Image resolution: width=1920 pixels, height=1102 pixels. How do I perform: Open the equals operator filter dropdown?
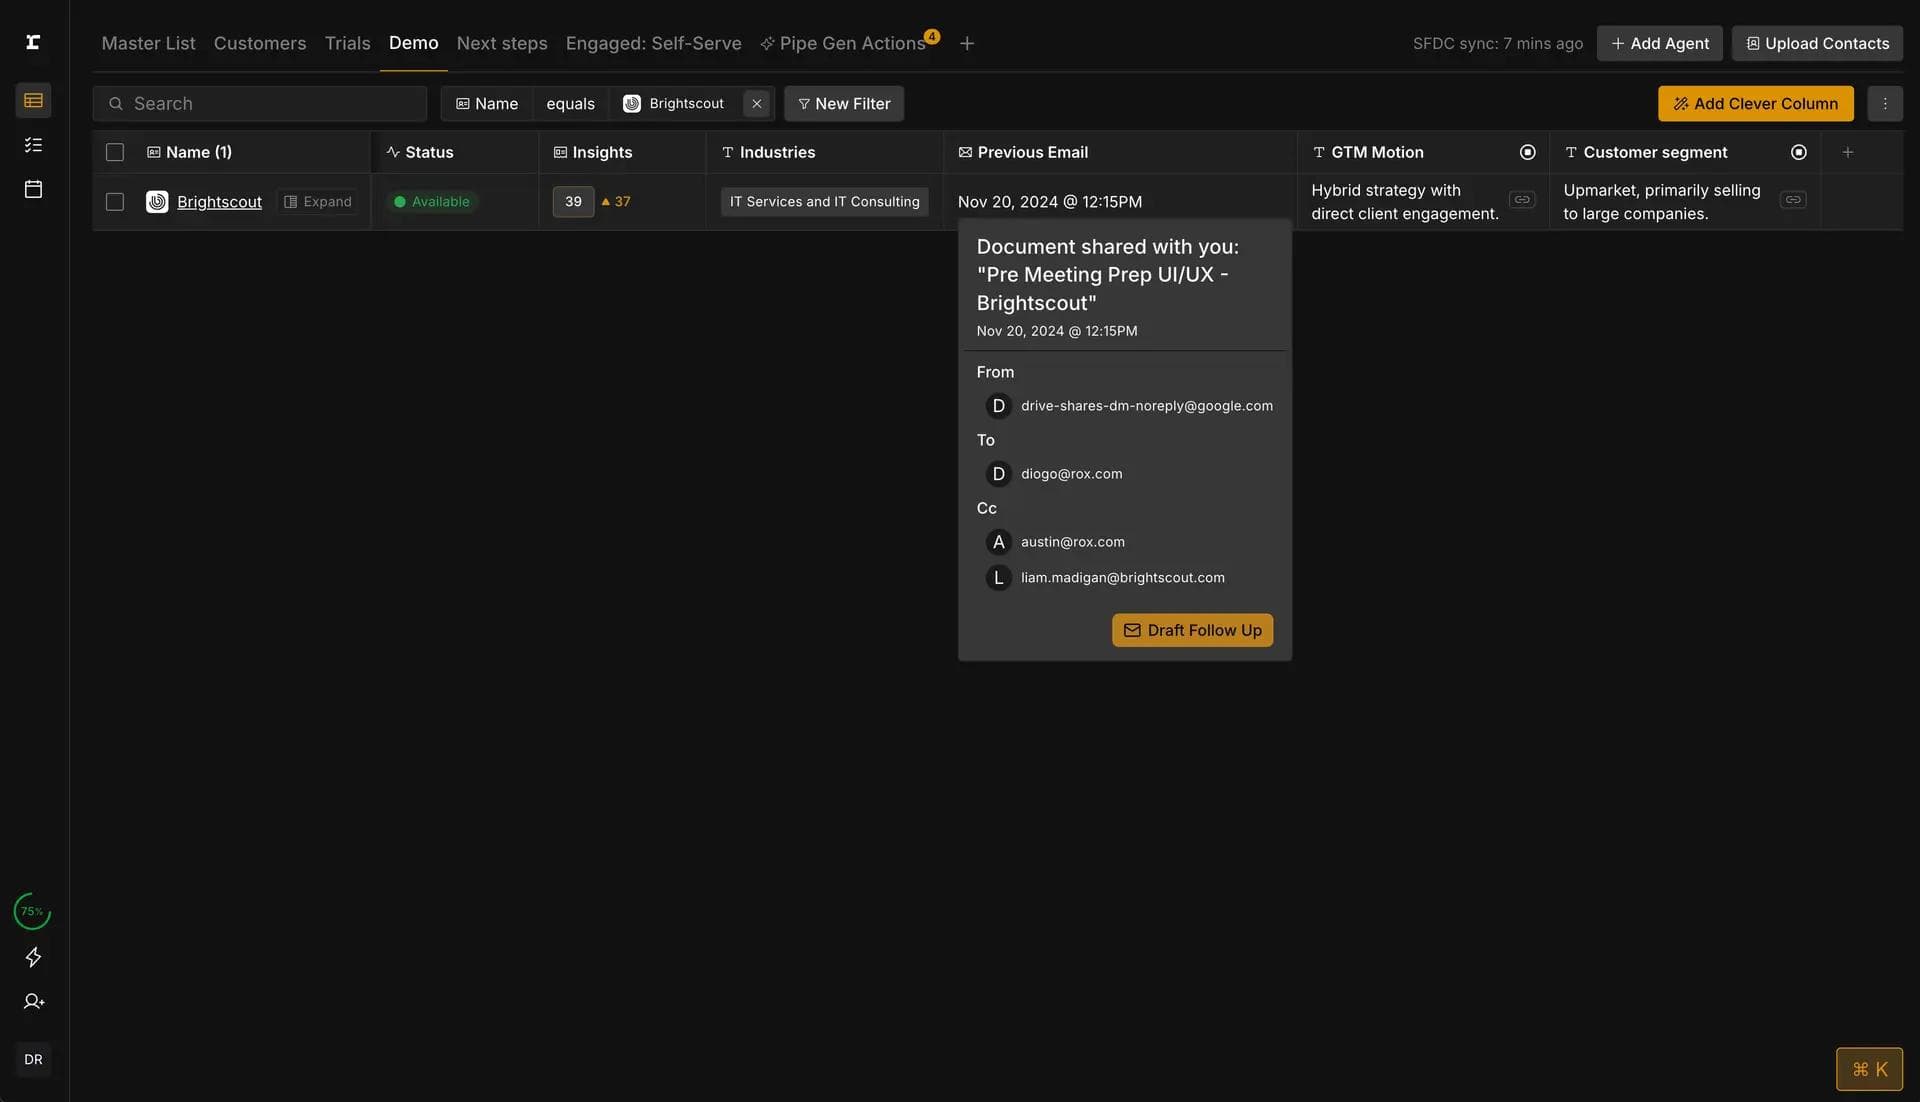tap(570, 104)
